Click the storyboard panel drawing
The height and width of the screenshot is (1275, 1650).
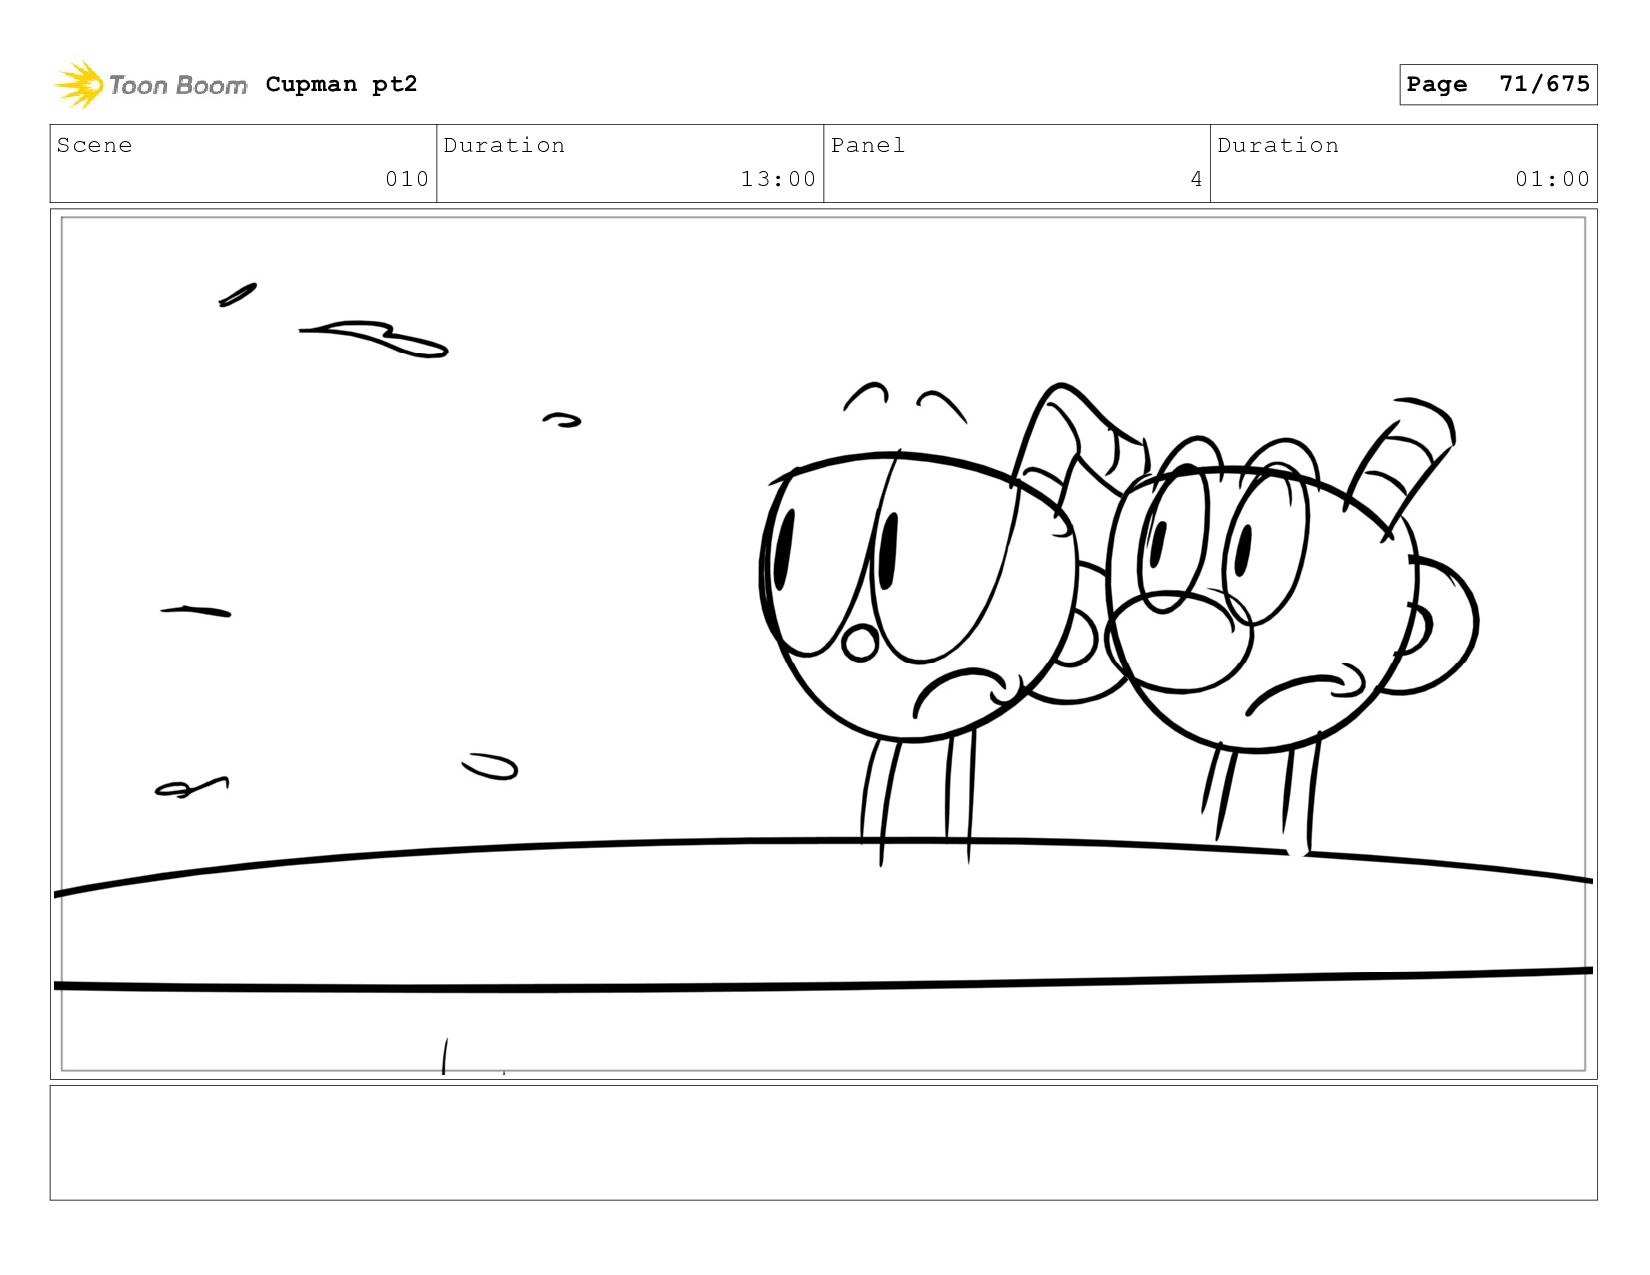(x=823, y=644)
